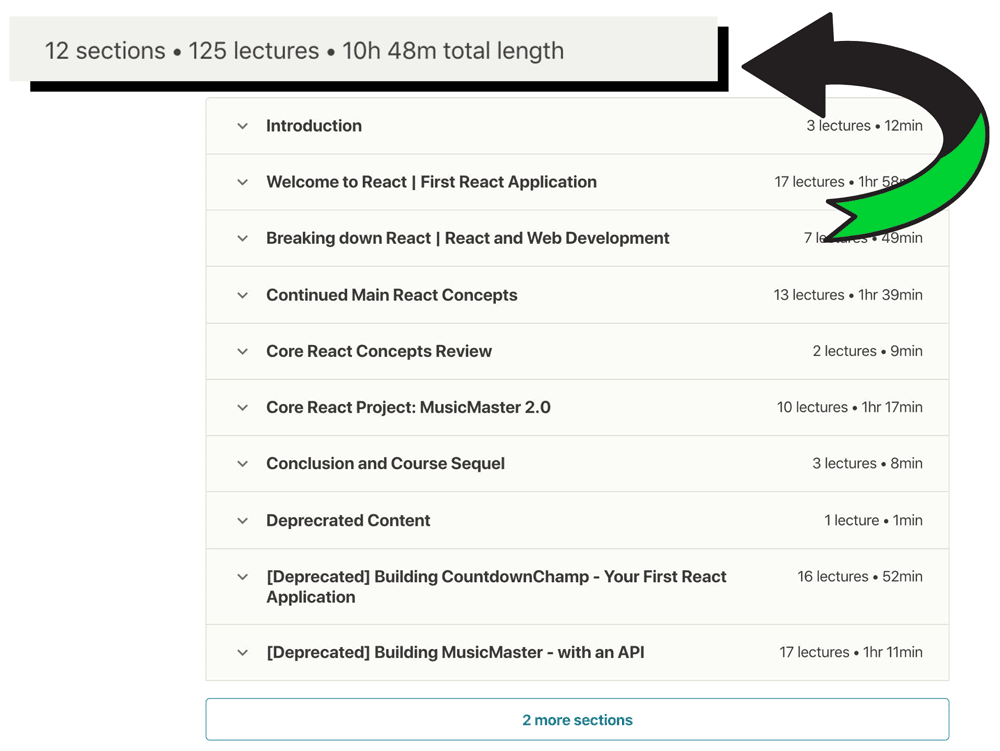1000x751 pixels.
Task: Toggle chevron for Continued Main React Concepts
Action: [242, 295]
